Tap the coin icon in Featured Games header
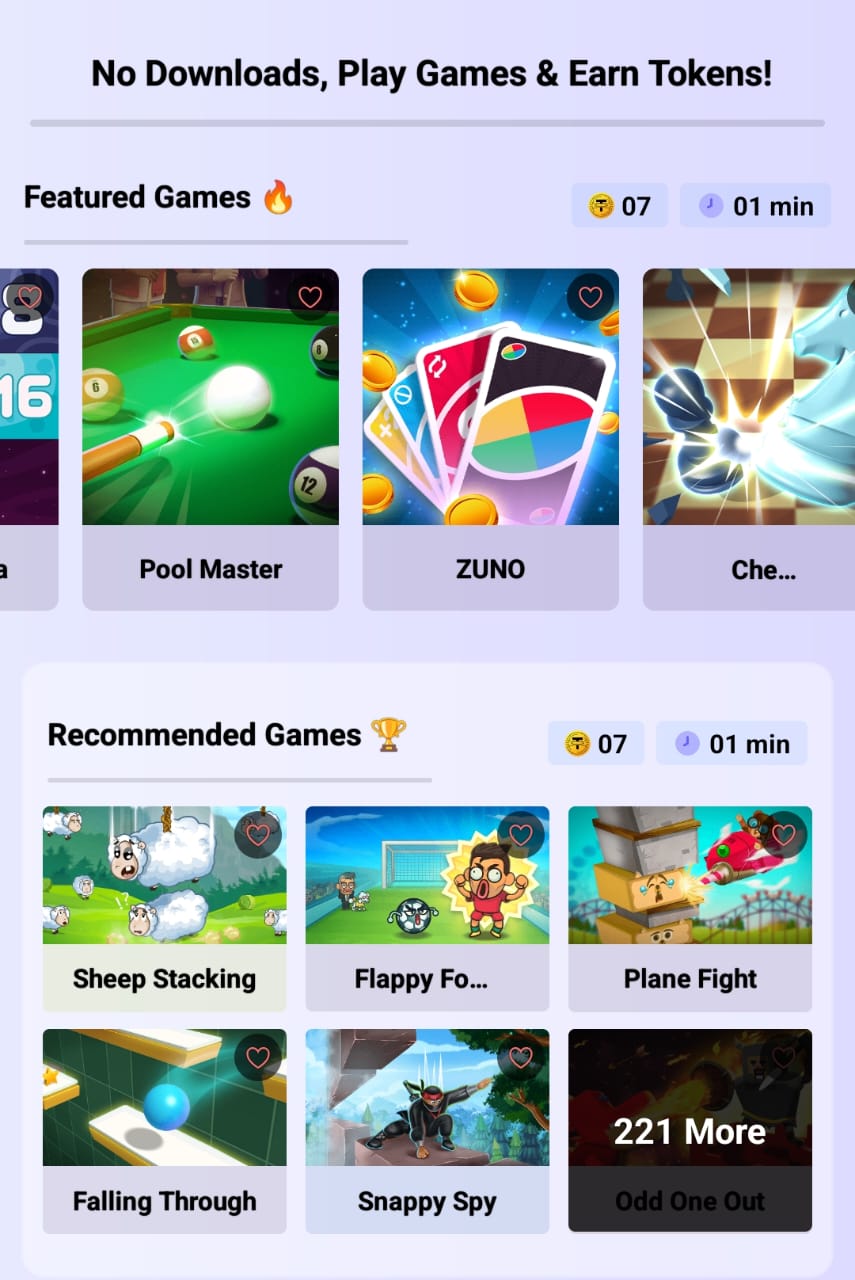855x1280 pixels. (600, 206)
